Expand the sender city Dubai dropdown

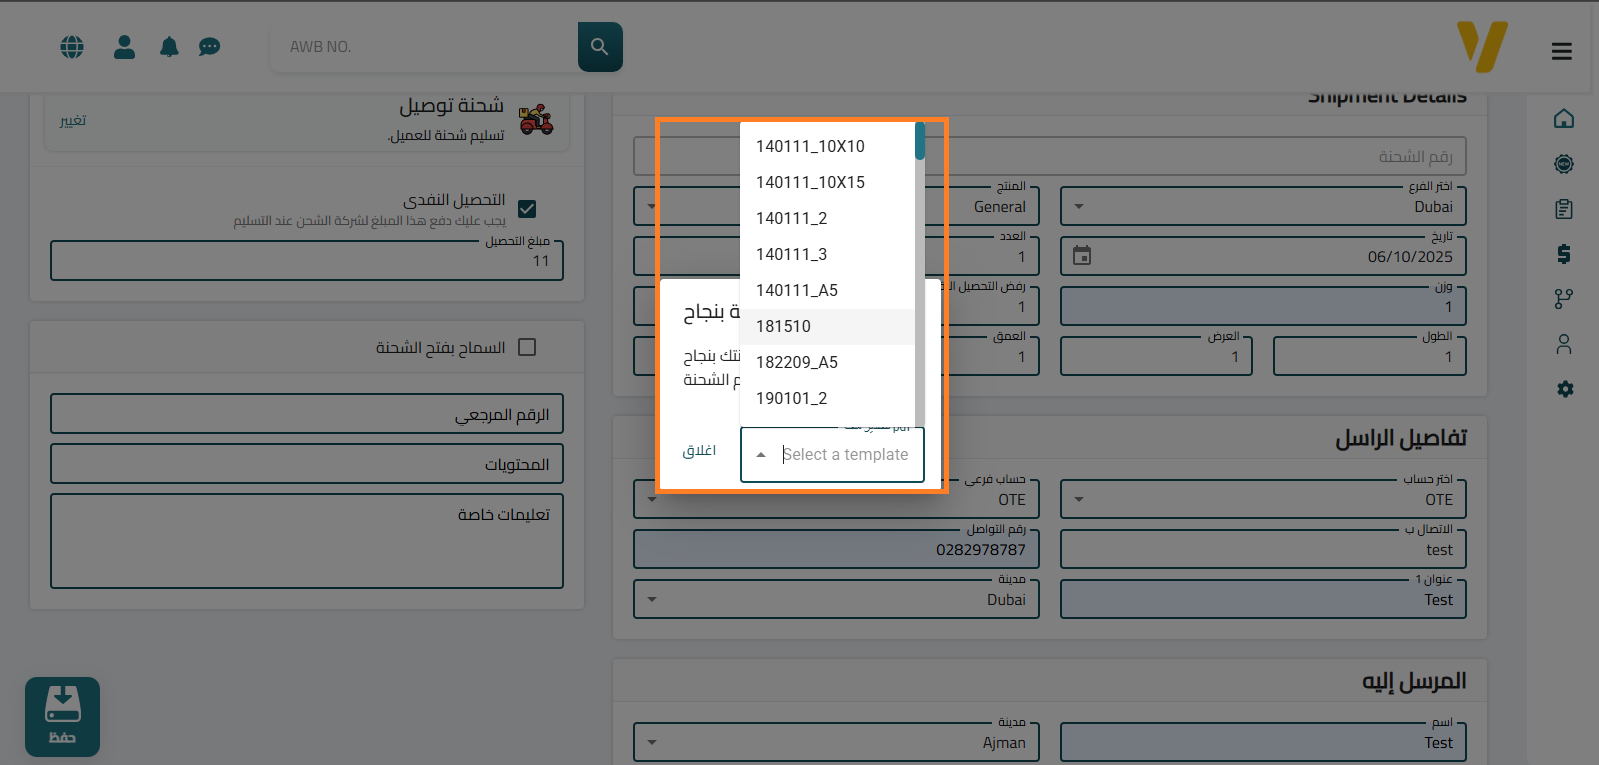tap(652, 600)
